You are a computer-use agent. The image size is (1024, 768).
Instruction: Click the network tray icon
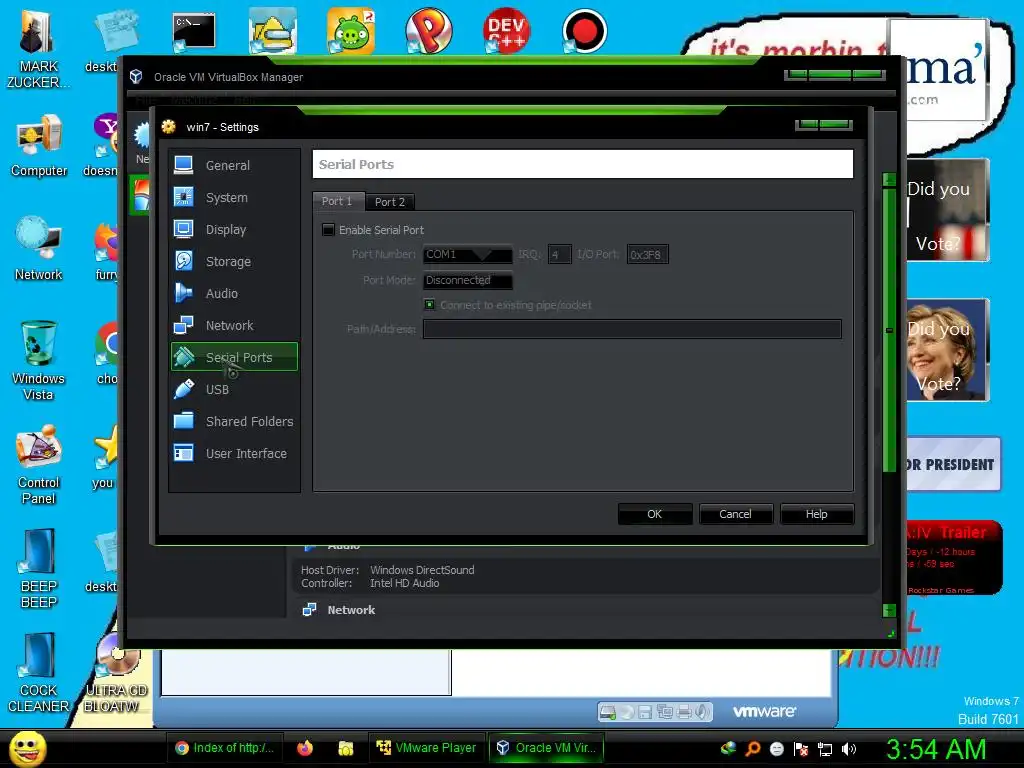(x=825, y=749)
